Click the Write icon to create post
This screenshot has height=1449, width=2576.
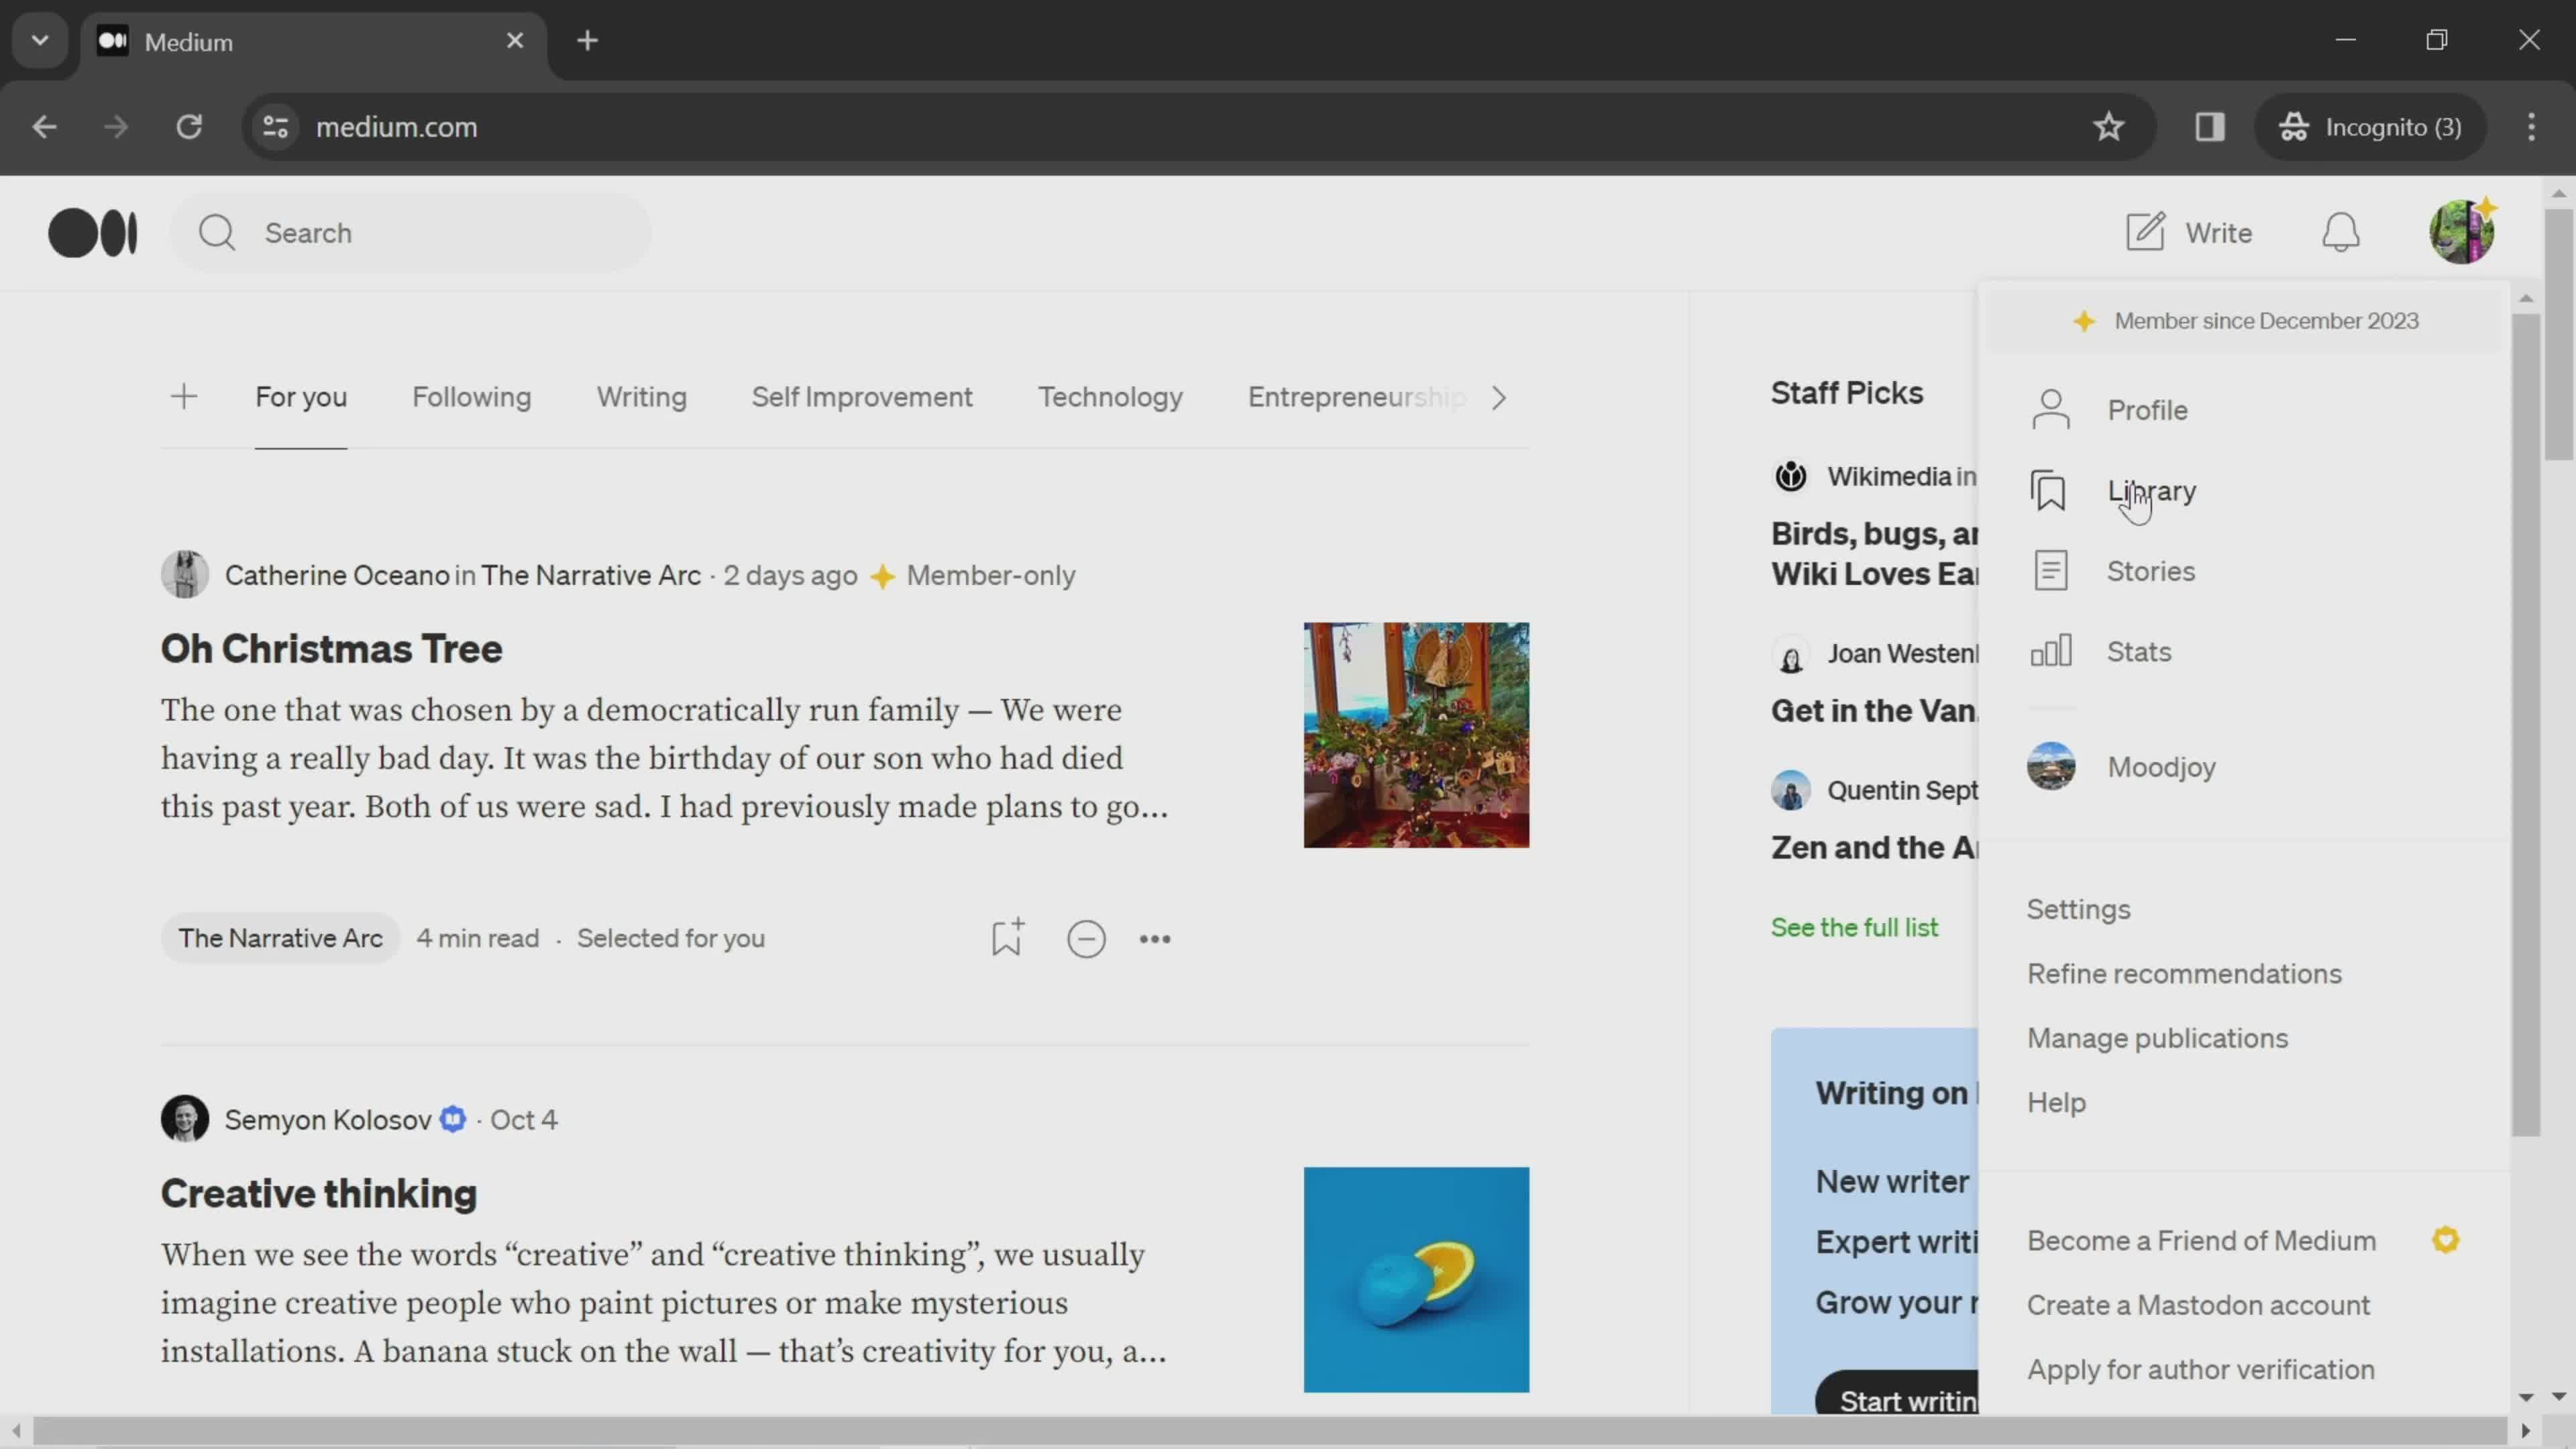coord(2146,231)
